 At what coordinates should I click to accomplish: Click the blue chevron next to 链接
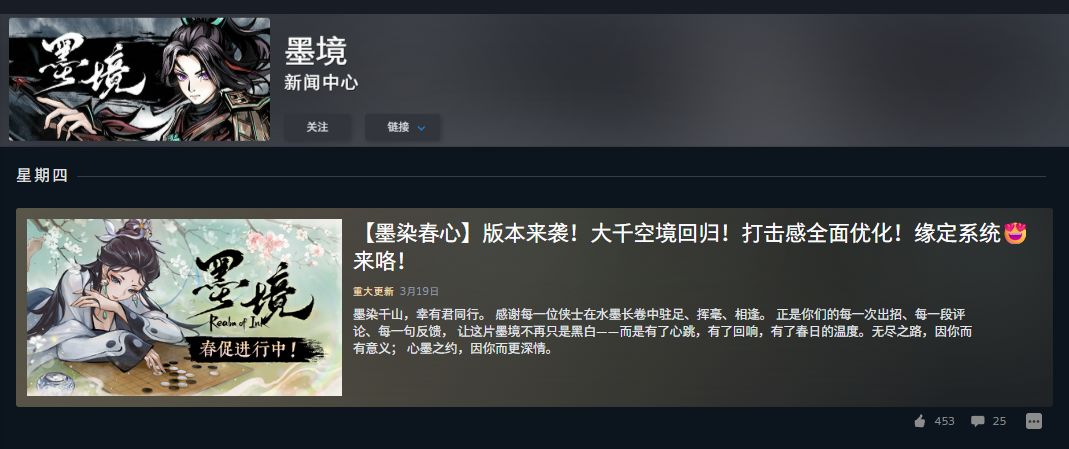point(421,128)
